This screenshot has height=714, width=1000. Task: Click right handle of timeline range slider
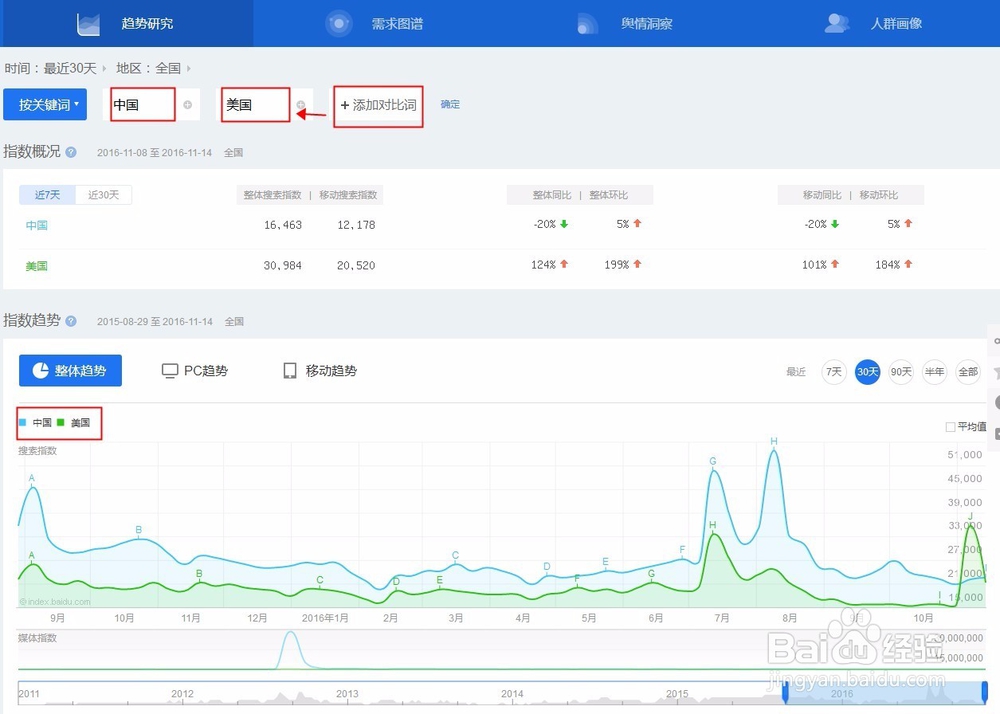(985, 692)
